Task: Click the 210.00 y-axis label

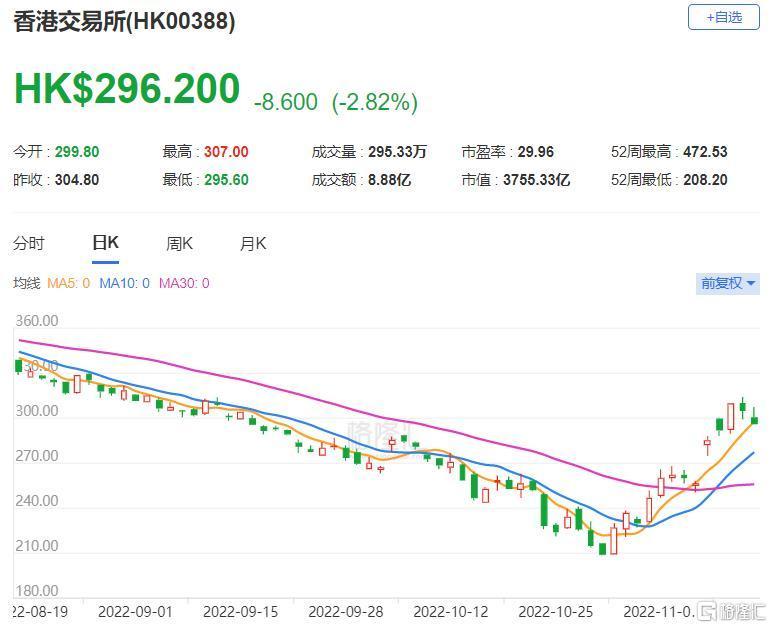Action: pyautogui.click(x=37, y=546)
